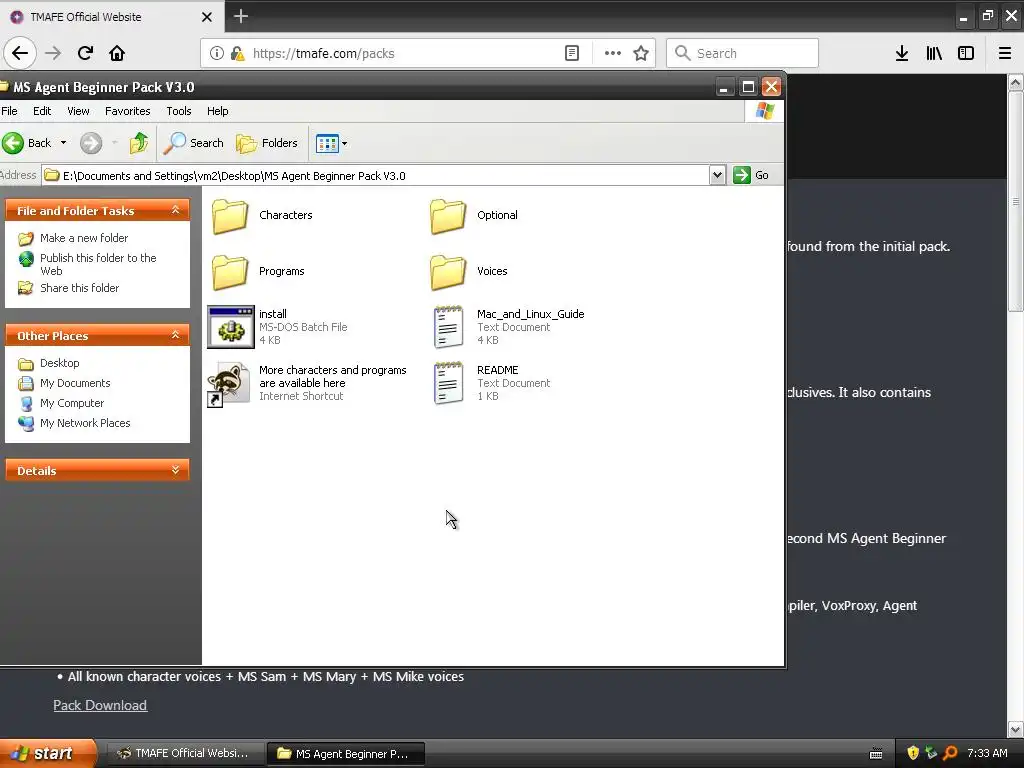Image resolution: width=1024 pixels, height=768 pixels.
Task: Open the File menu
Action: pyautogui.click(x=9, y=111)
